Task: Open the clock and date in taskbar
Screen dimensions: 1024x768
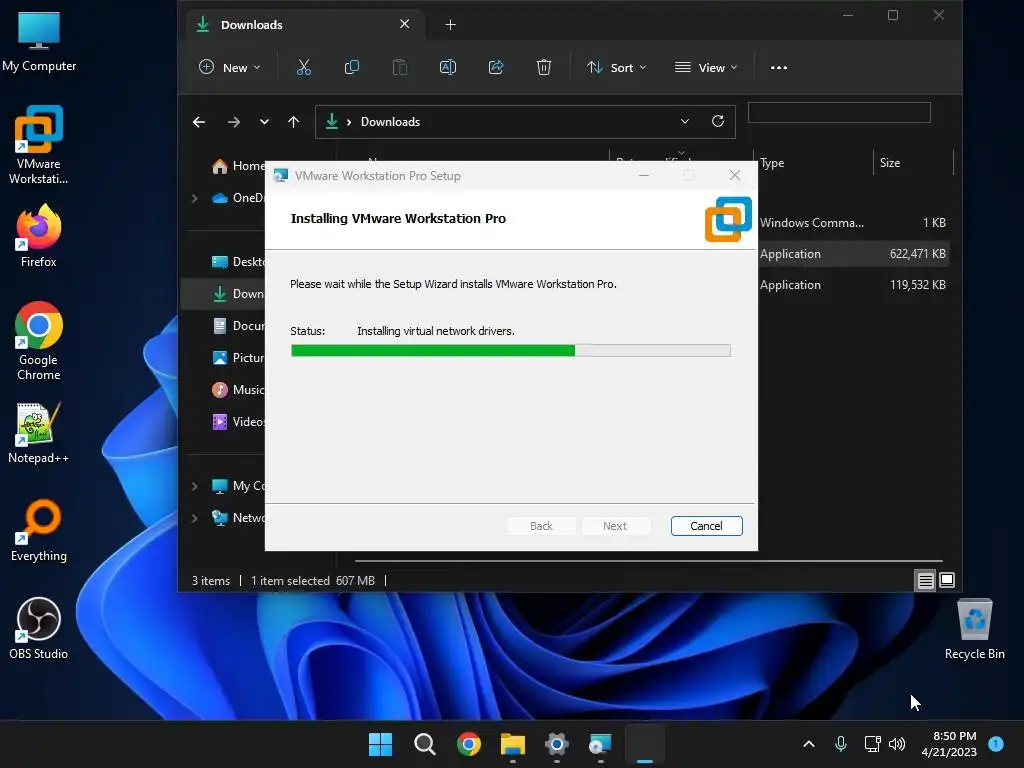Action: tap(949, 744)
